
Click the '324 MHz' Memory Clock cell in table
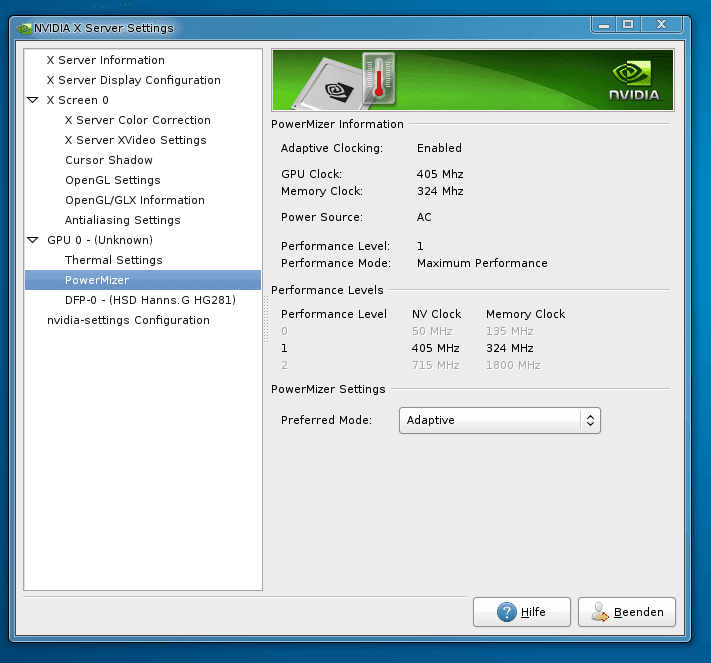click(x=510, y=348)
